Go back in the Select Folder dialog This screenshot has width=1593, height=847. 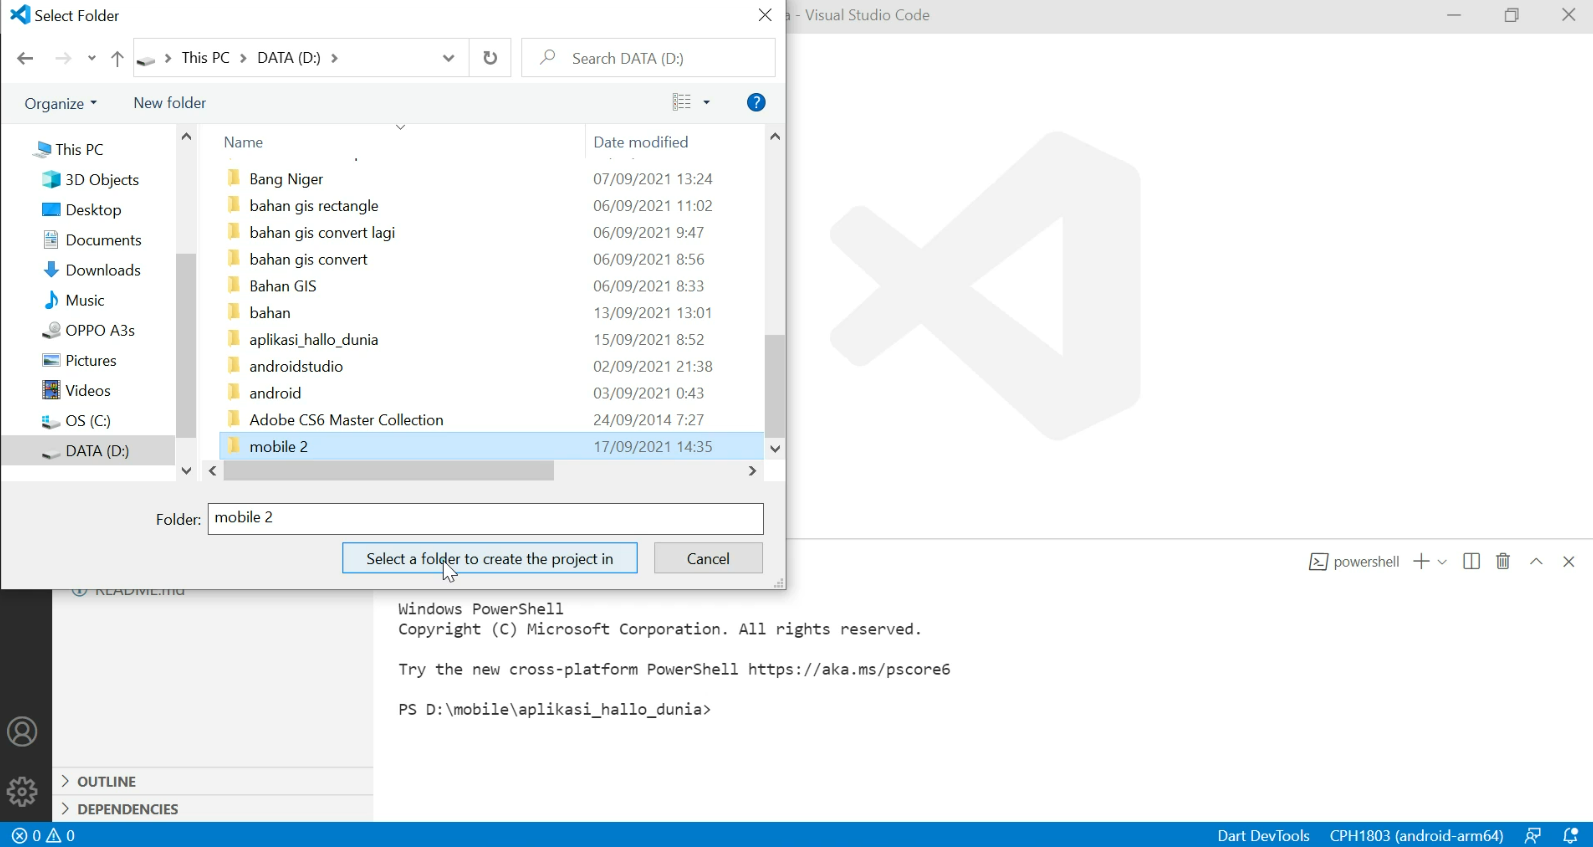25,58
